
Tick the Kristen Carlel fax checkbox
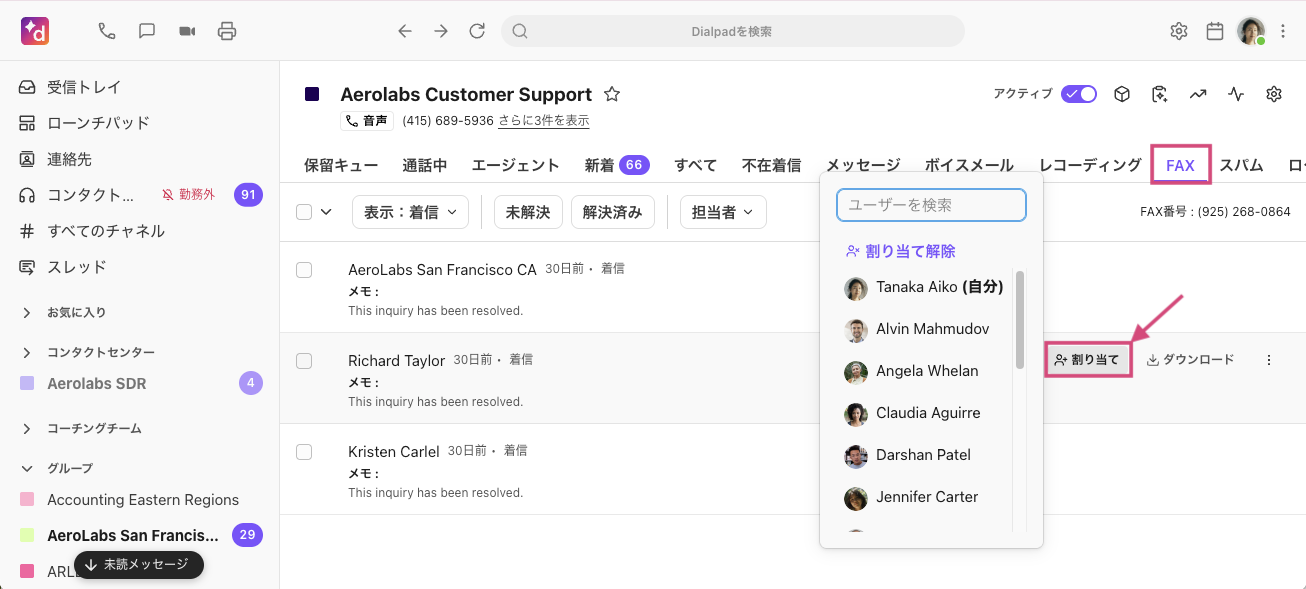[x=304, y=452]
